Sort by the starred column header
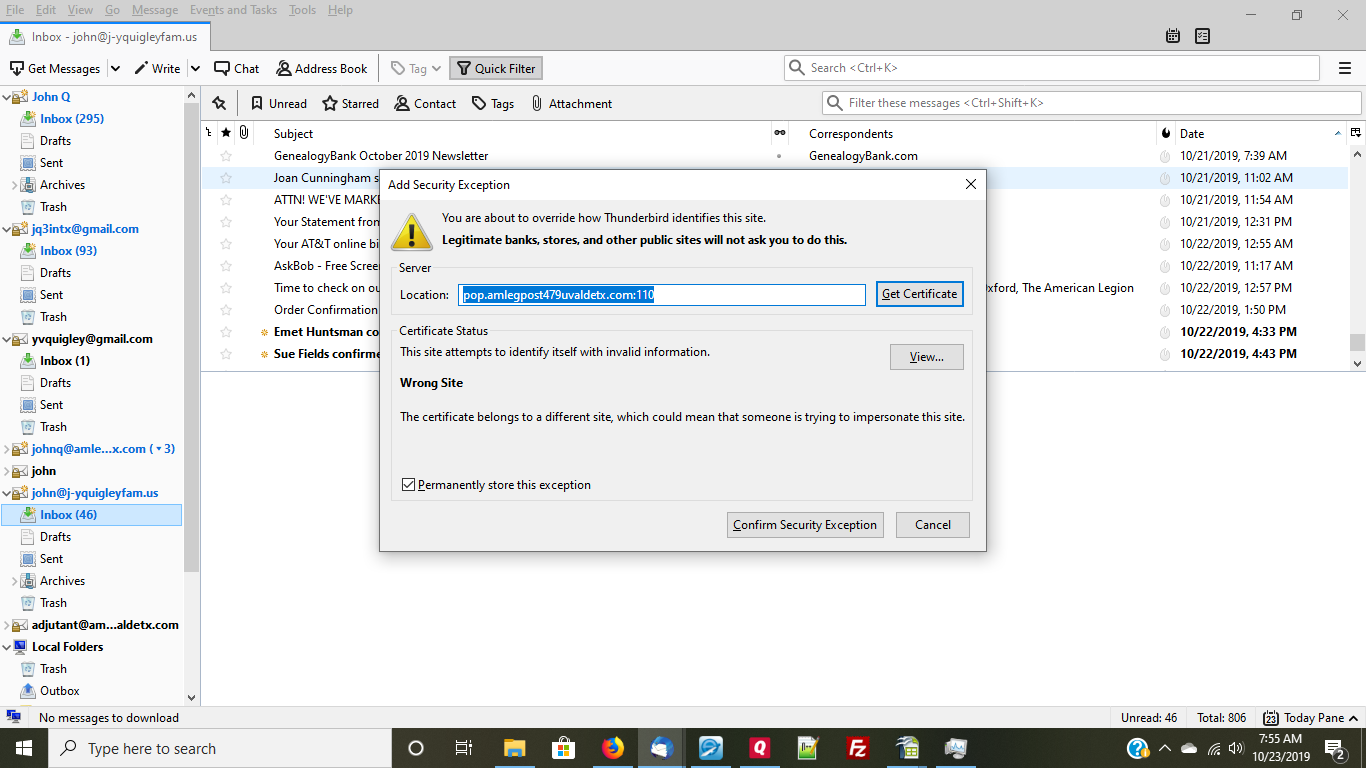 (226, 133)
